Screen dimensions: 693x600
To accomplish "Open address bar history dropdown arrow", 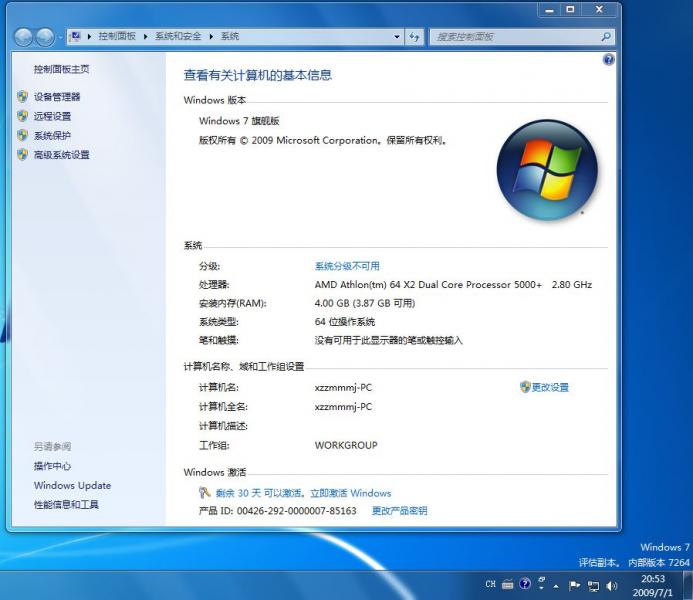I will coord(397,37).
